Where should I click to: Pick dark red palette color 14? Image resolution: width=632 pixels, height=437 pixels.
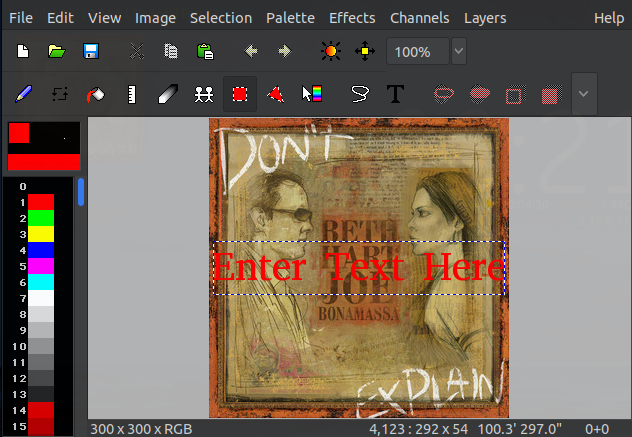pos(41,410)
